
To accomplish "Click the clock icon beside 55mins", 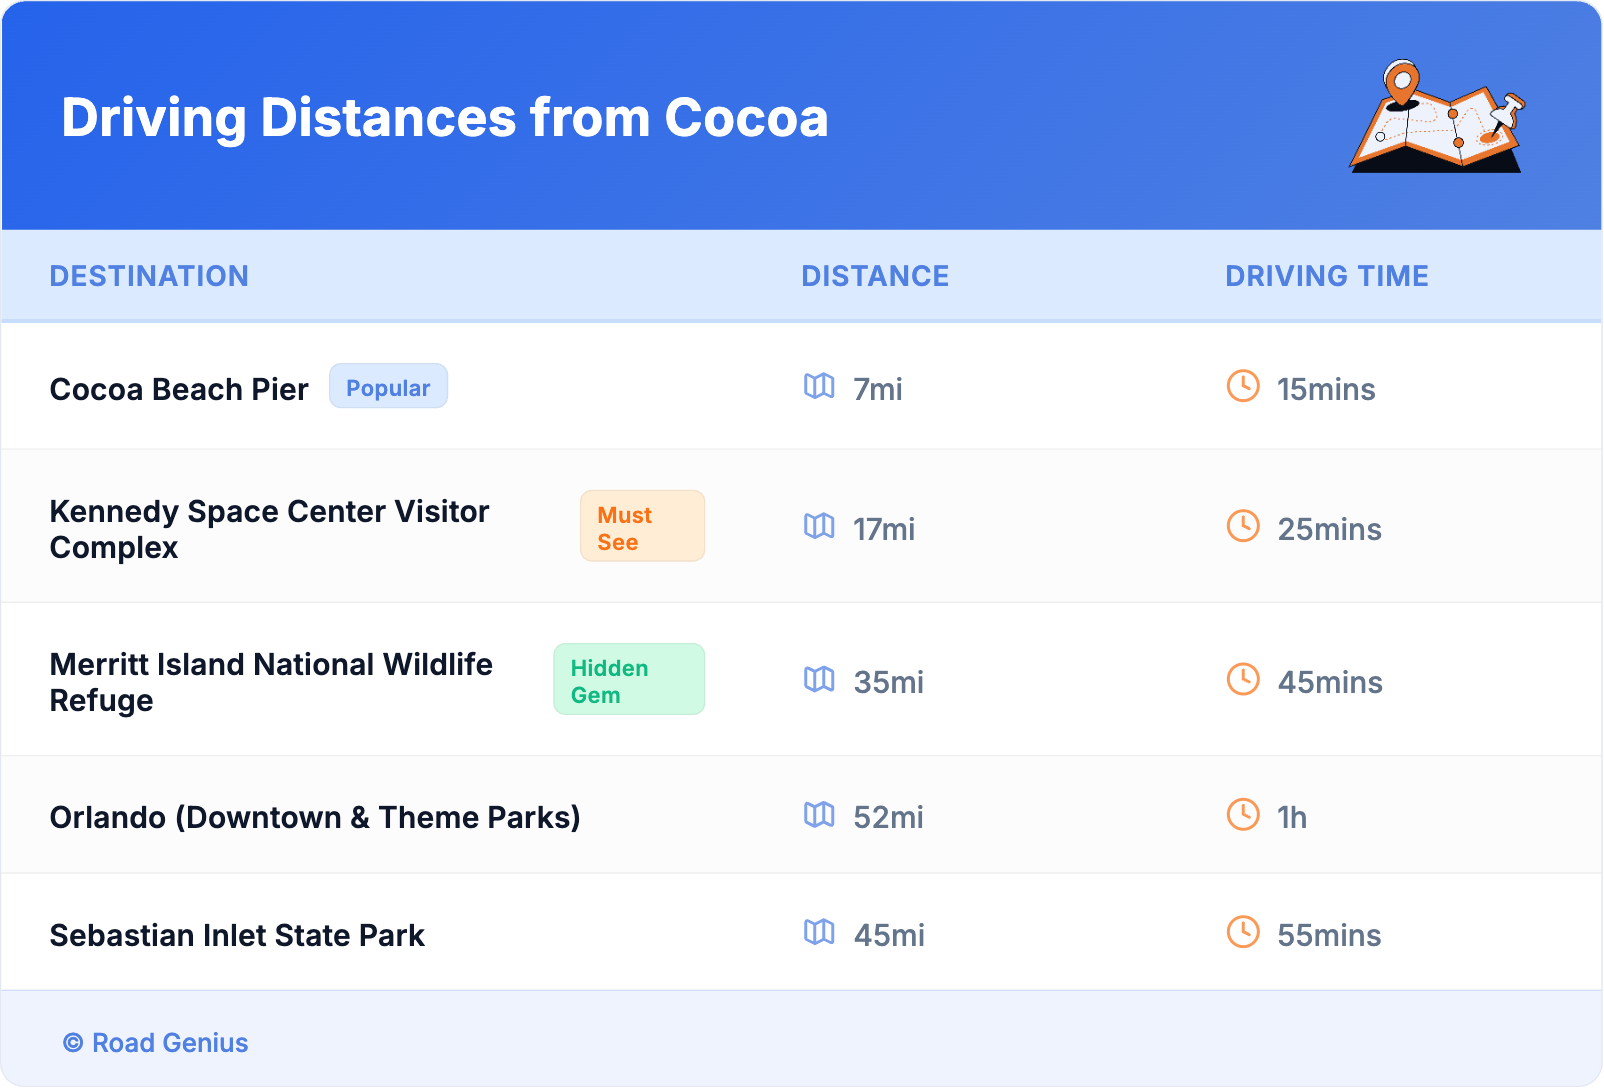I will click(1243, 933).
